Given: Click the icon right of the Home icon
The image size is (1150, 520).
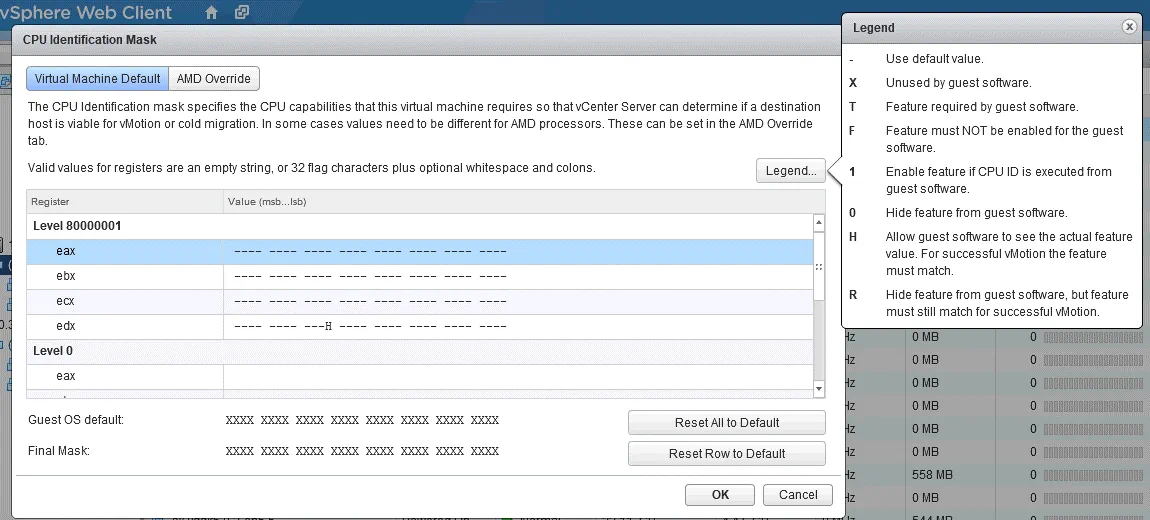Looking at the screenshot, I should click(241, 13).
